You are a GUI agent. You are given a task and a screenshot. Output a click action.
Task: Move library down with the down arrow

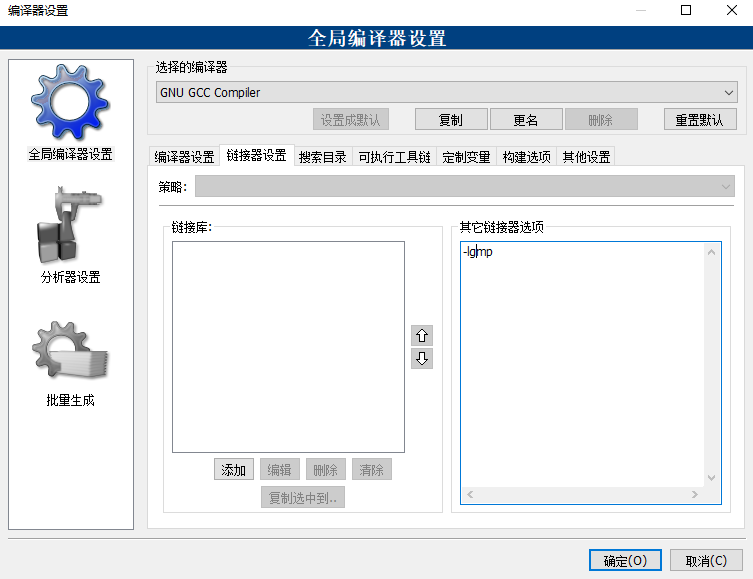click(x=422, y=359)
